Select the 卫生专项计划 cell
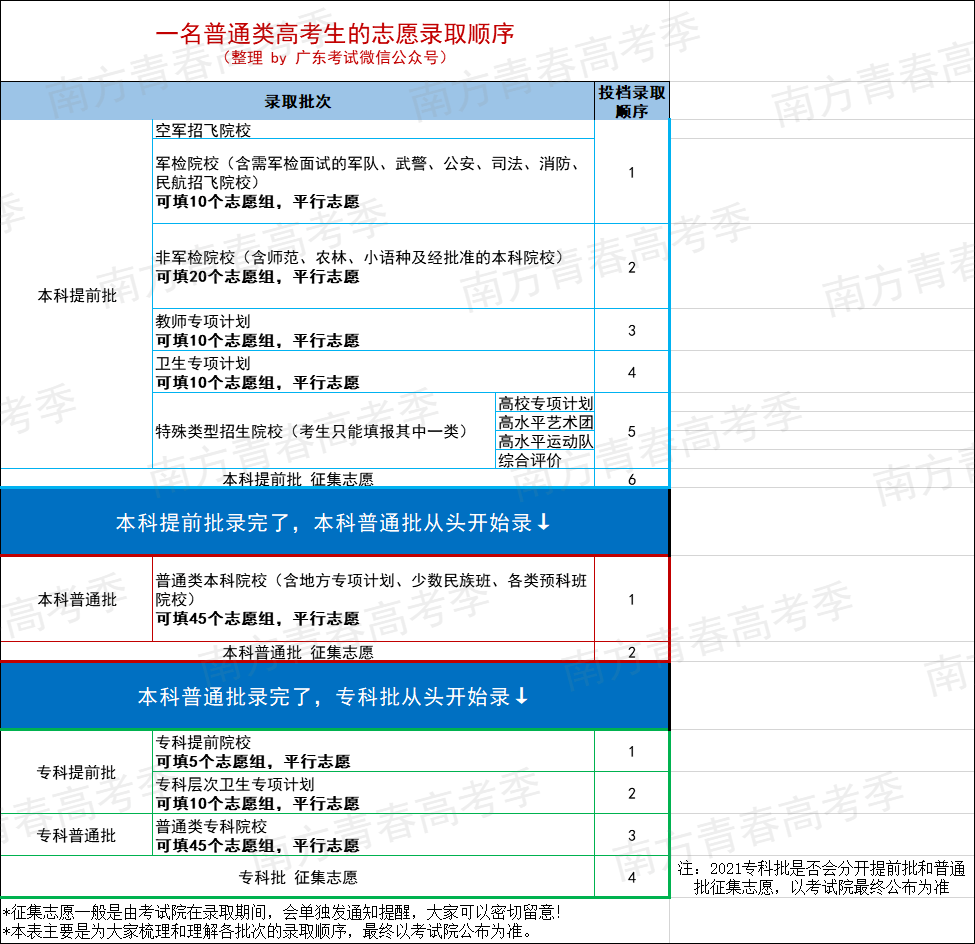 click(x=373, y=372)
